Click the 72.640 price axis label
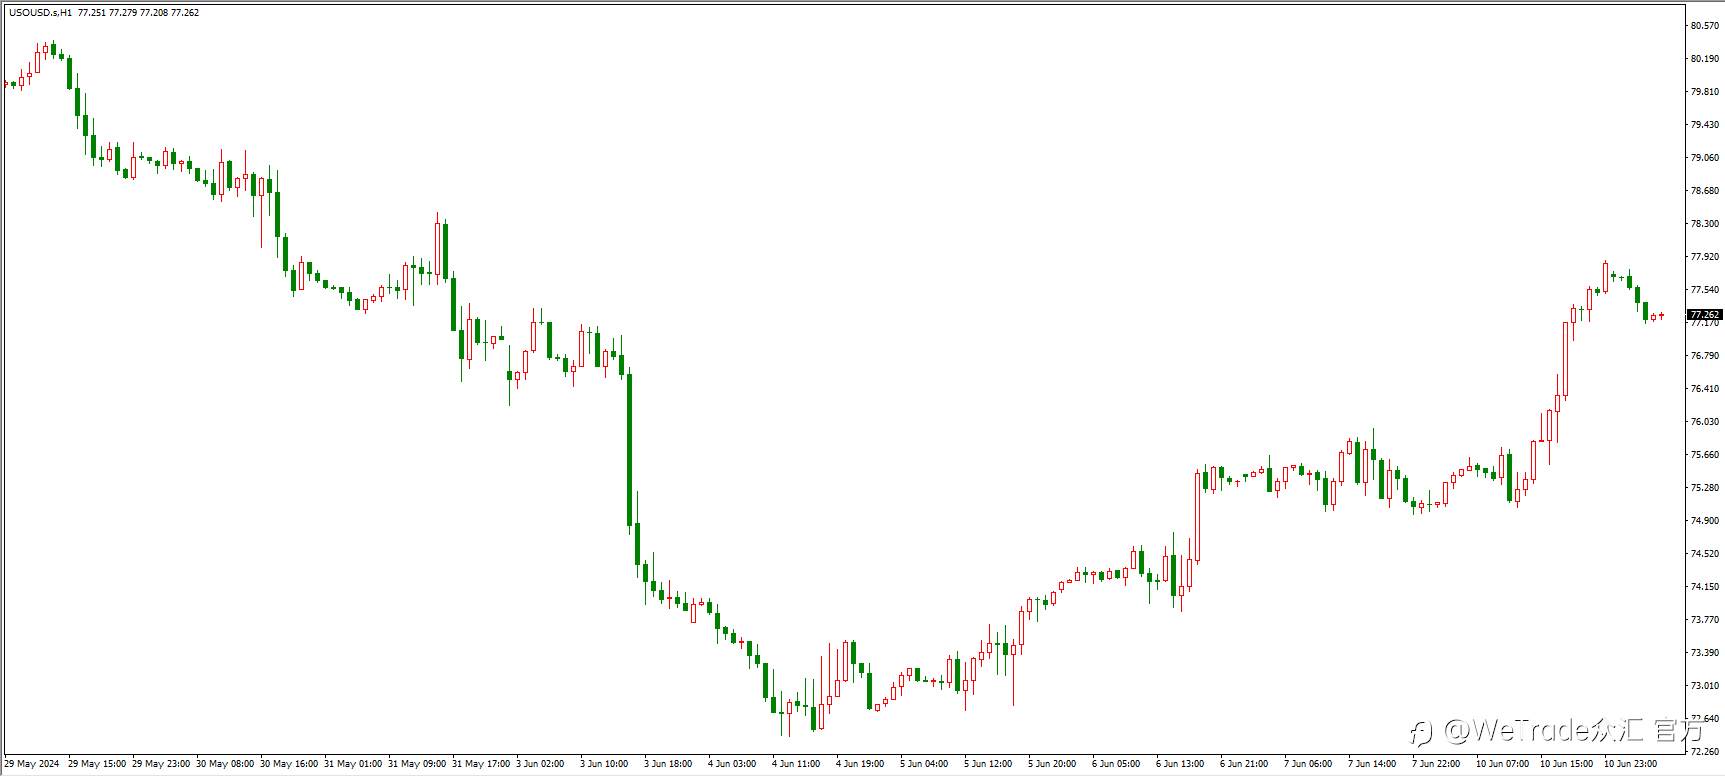This screenshot has height=777, width=1725. click(1704, 719)
